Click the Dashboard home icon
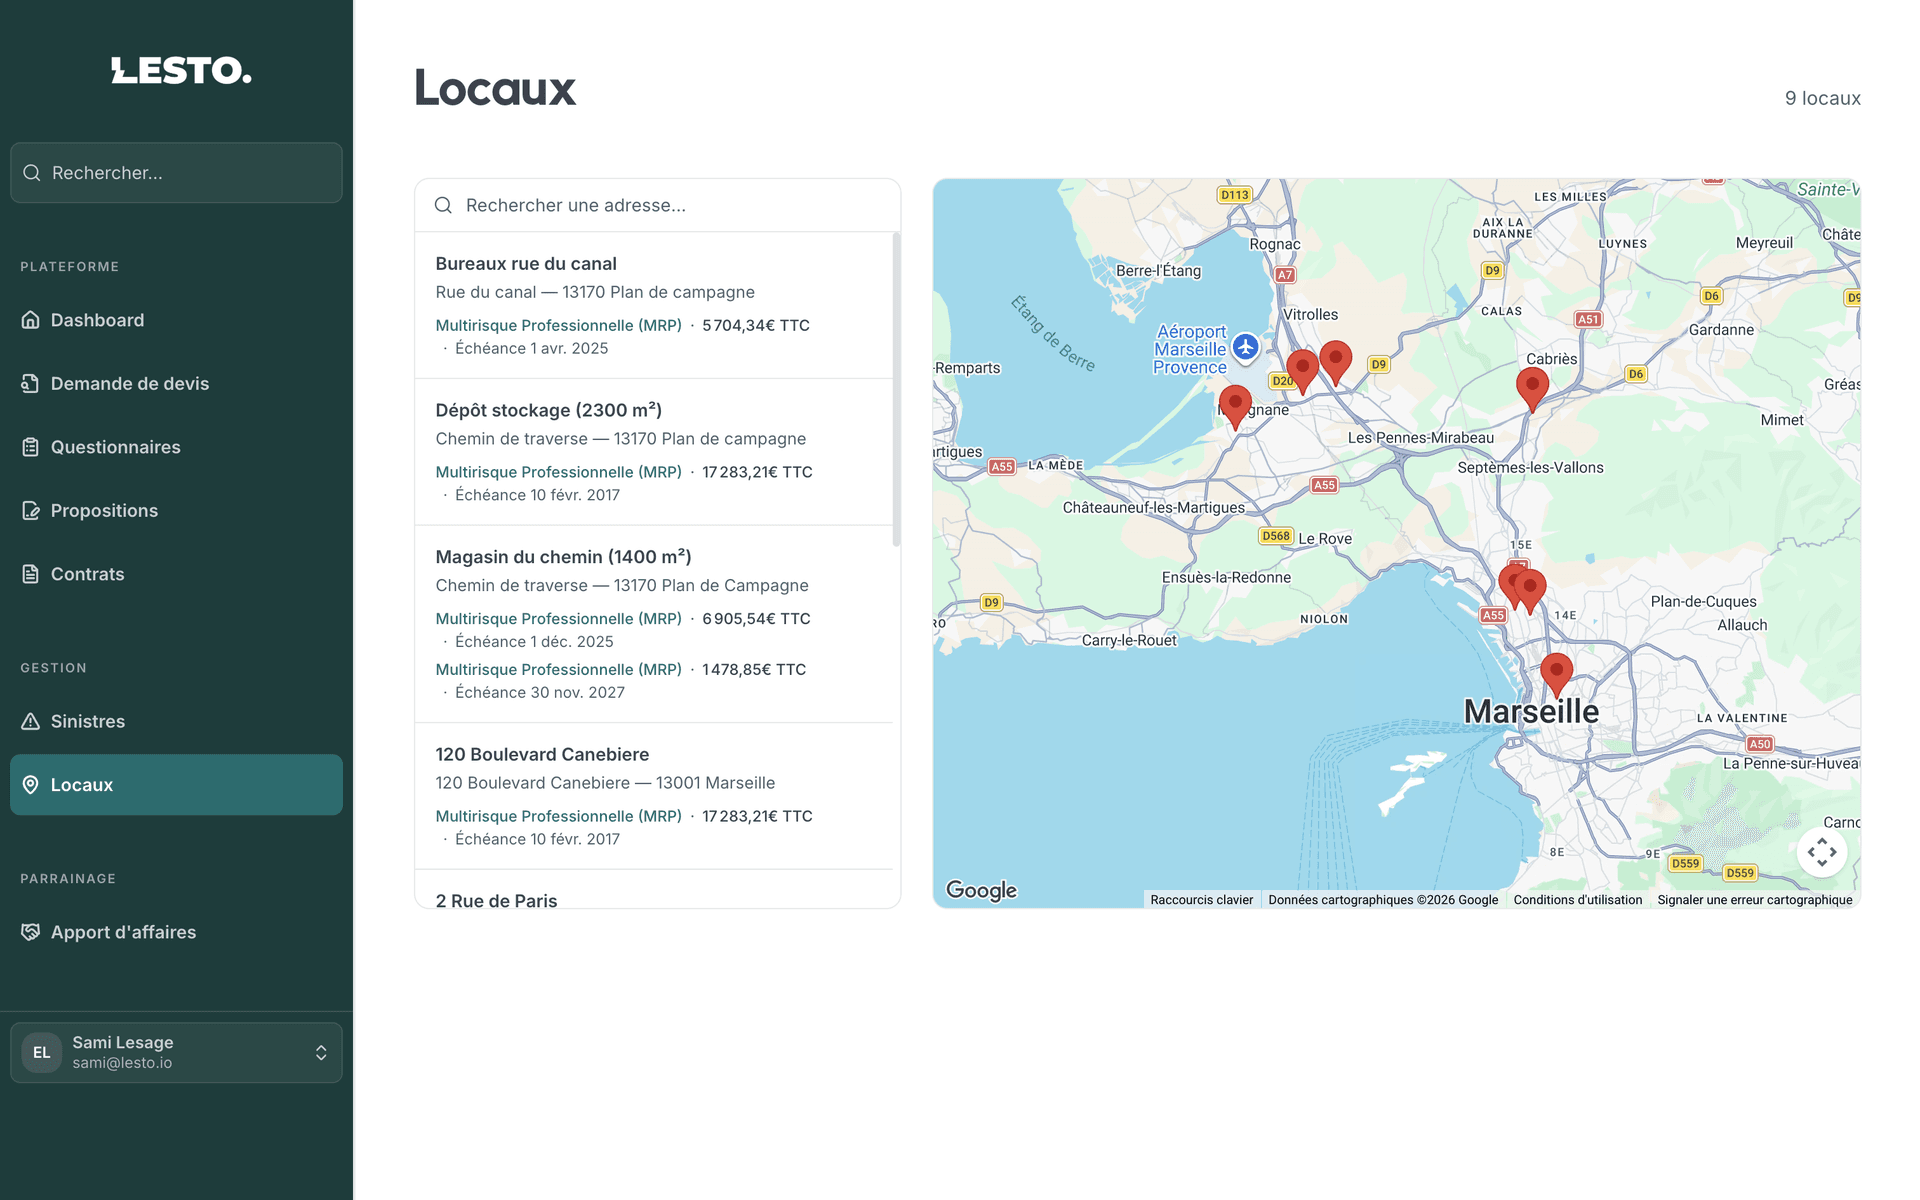The image size is (1920, 1200). 31,320
